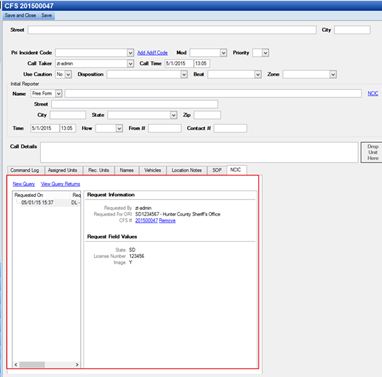This screenshot has width=382, height=377.
Task: Switch to the Location Notes tab
Action: click(x=187, y=170)
